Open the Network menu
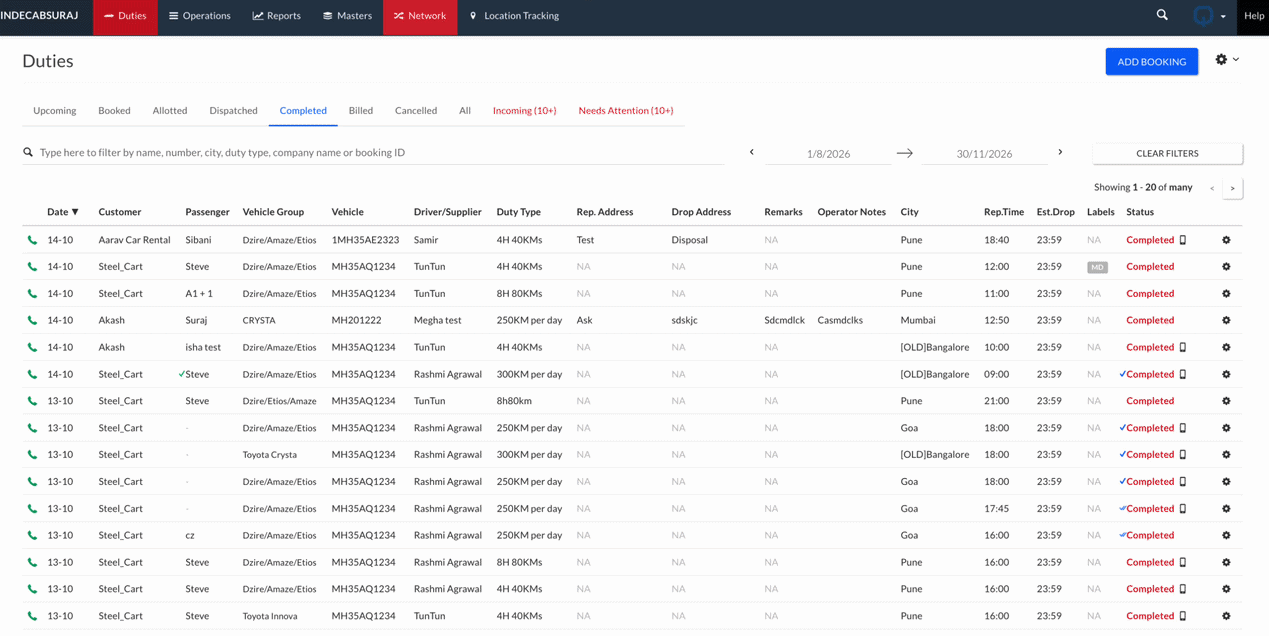Viewport: 1269px width, 636px height. pos(420,16)
